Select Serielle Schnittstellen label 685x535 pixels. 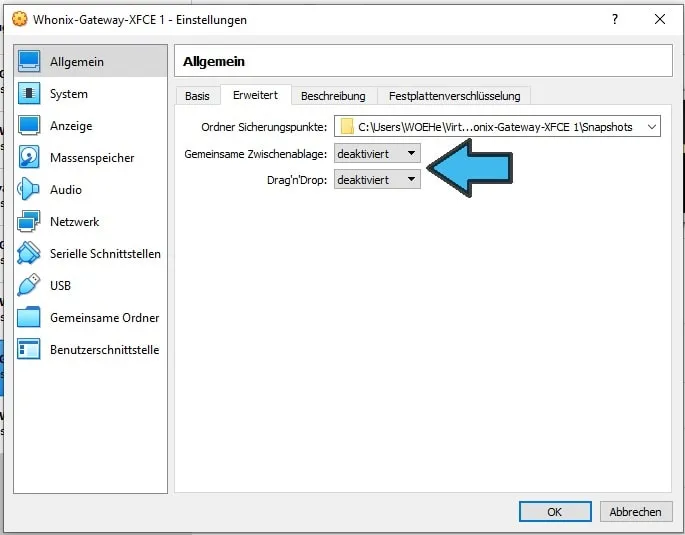click(105, 254)
